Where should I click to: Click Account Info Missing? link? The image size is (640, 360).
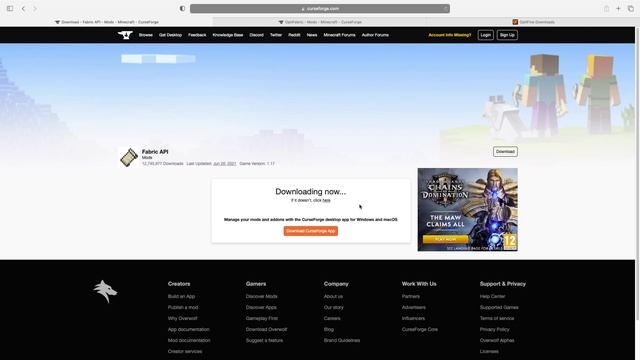[x=450, y=35]
